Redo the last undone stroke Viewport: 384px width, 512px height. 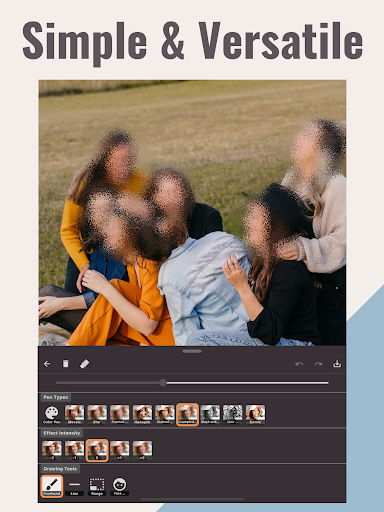click(318, 364)
